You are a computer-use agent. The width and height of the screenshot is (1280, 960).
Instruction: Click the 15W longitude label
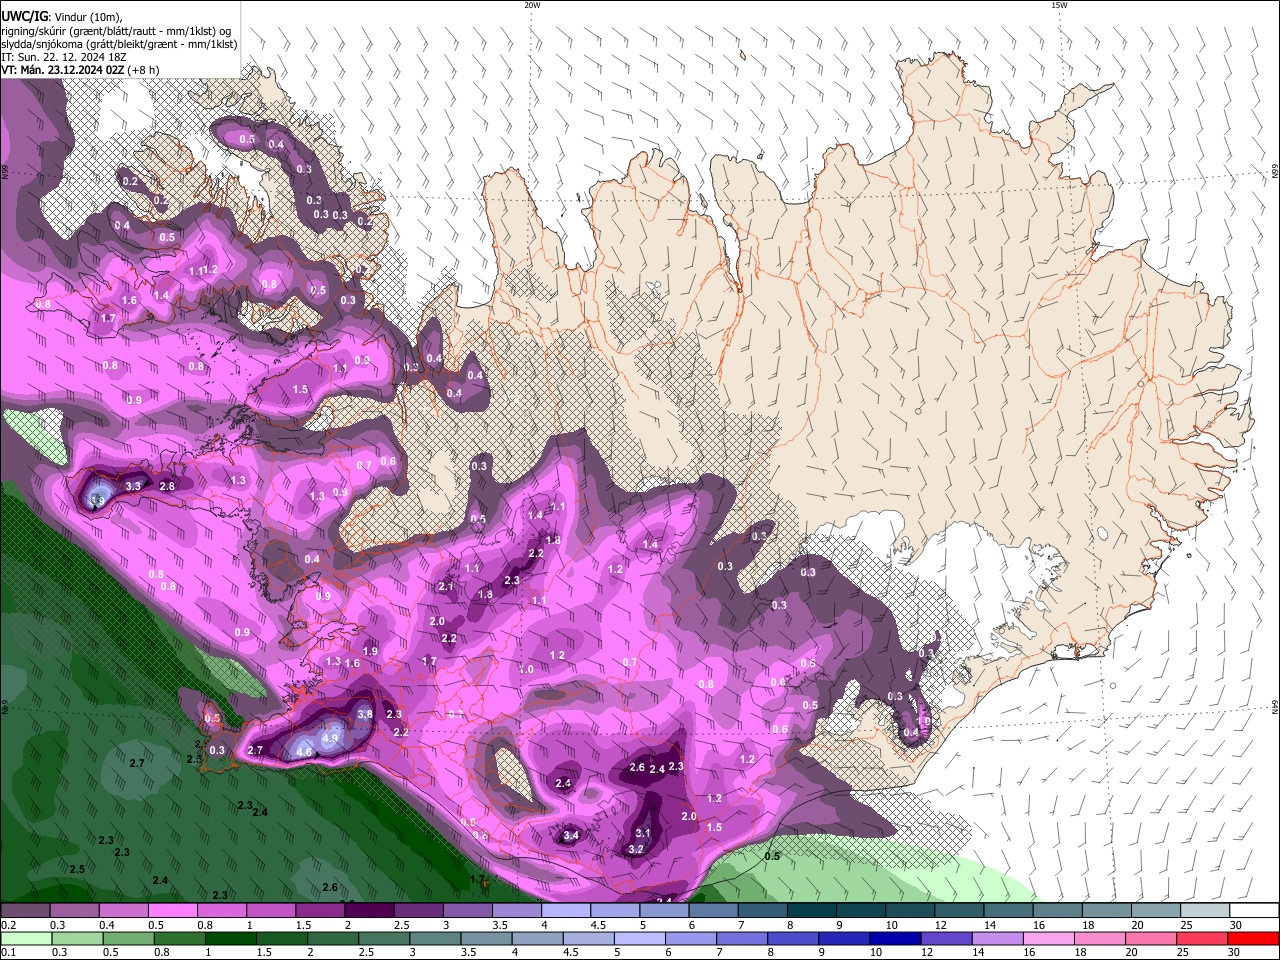pos(1059,5)
